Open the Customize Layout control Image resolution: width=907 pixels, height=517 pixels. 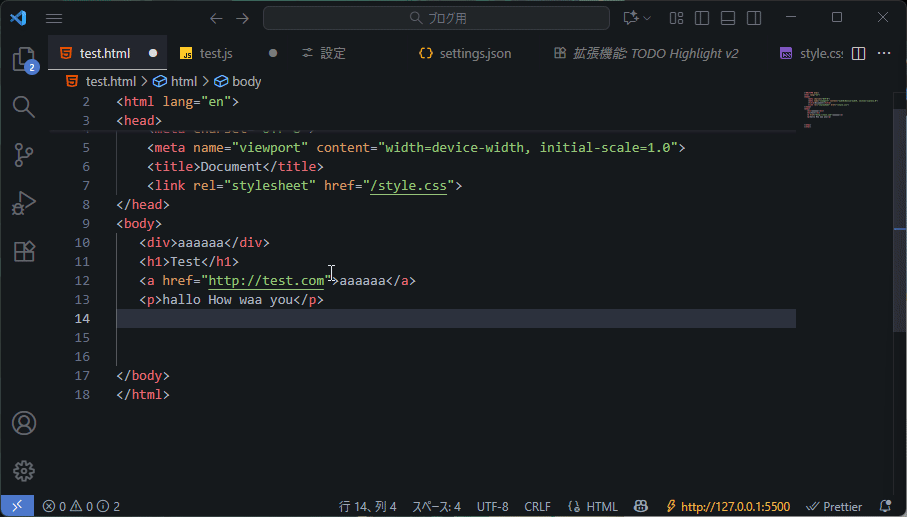point(676,19)
